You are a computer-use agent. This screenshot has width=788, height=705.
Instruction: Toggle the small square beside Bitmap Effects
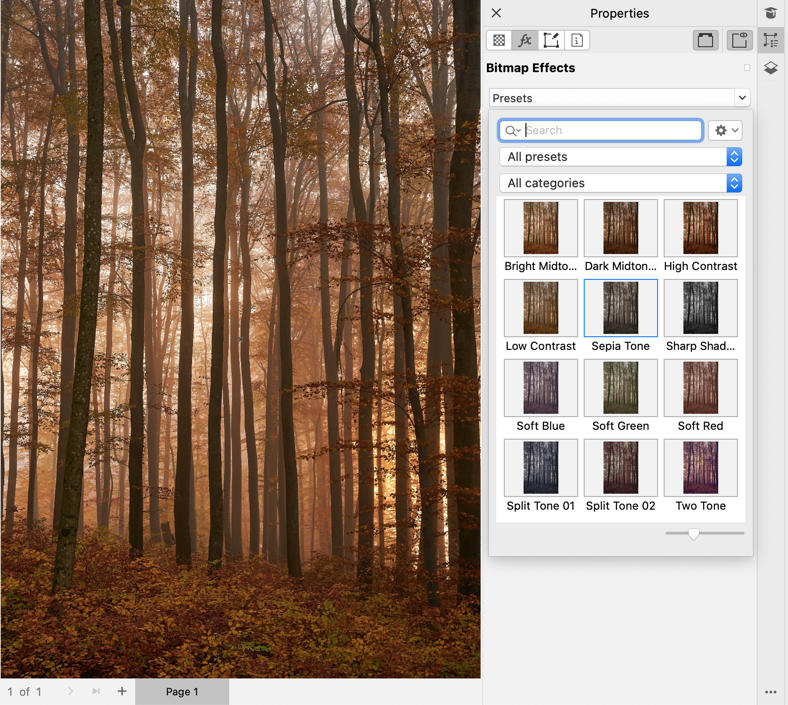pyautogui.click(x=747, y=68)
